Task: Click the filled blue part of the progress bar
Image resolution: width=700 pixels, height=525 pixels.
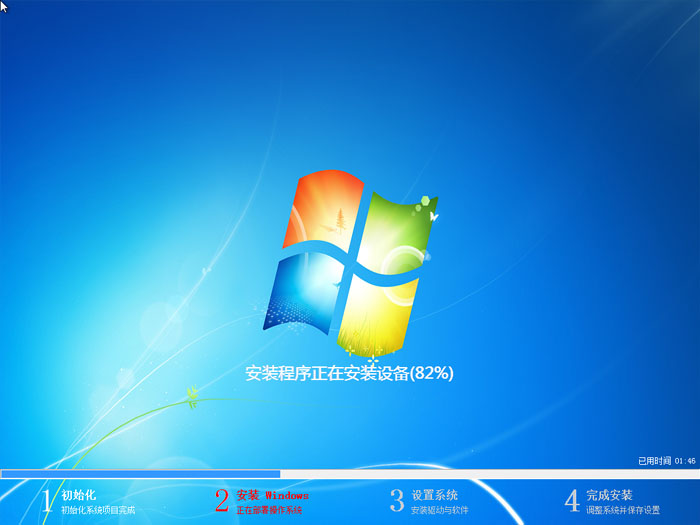Action: click(140, 474)
